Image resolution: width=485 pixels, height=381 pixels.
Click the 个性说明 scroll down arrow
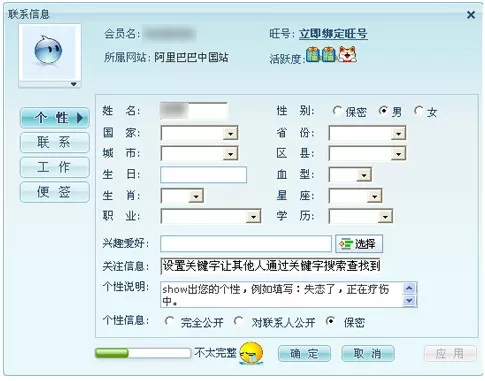click(x=409, y=301)
